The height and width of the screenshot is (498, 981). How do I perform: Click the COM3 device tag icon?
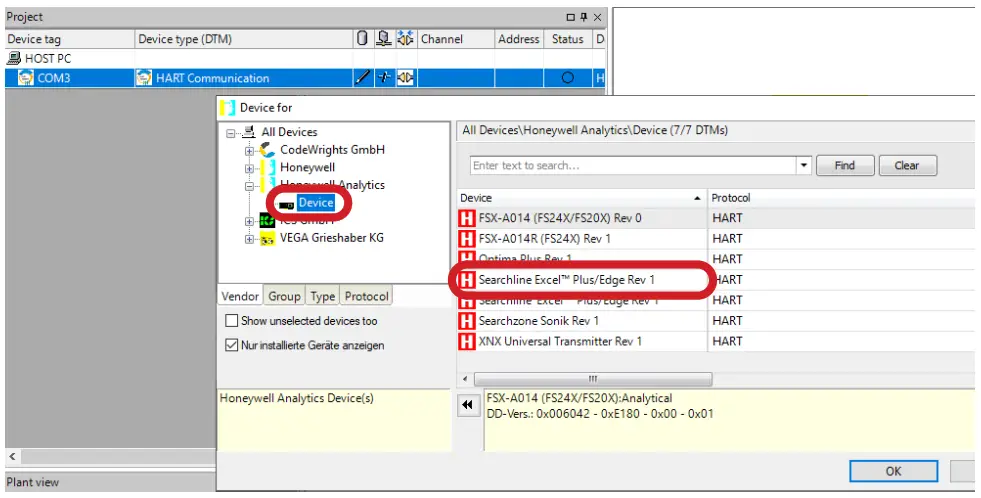coord(26,78)
